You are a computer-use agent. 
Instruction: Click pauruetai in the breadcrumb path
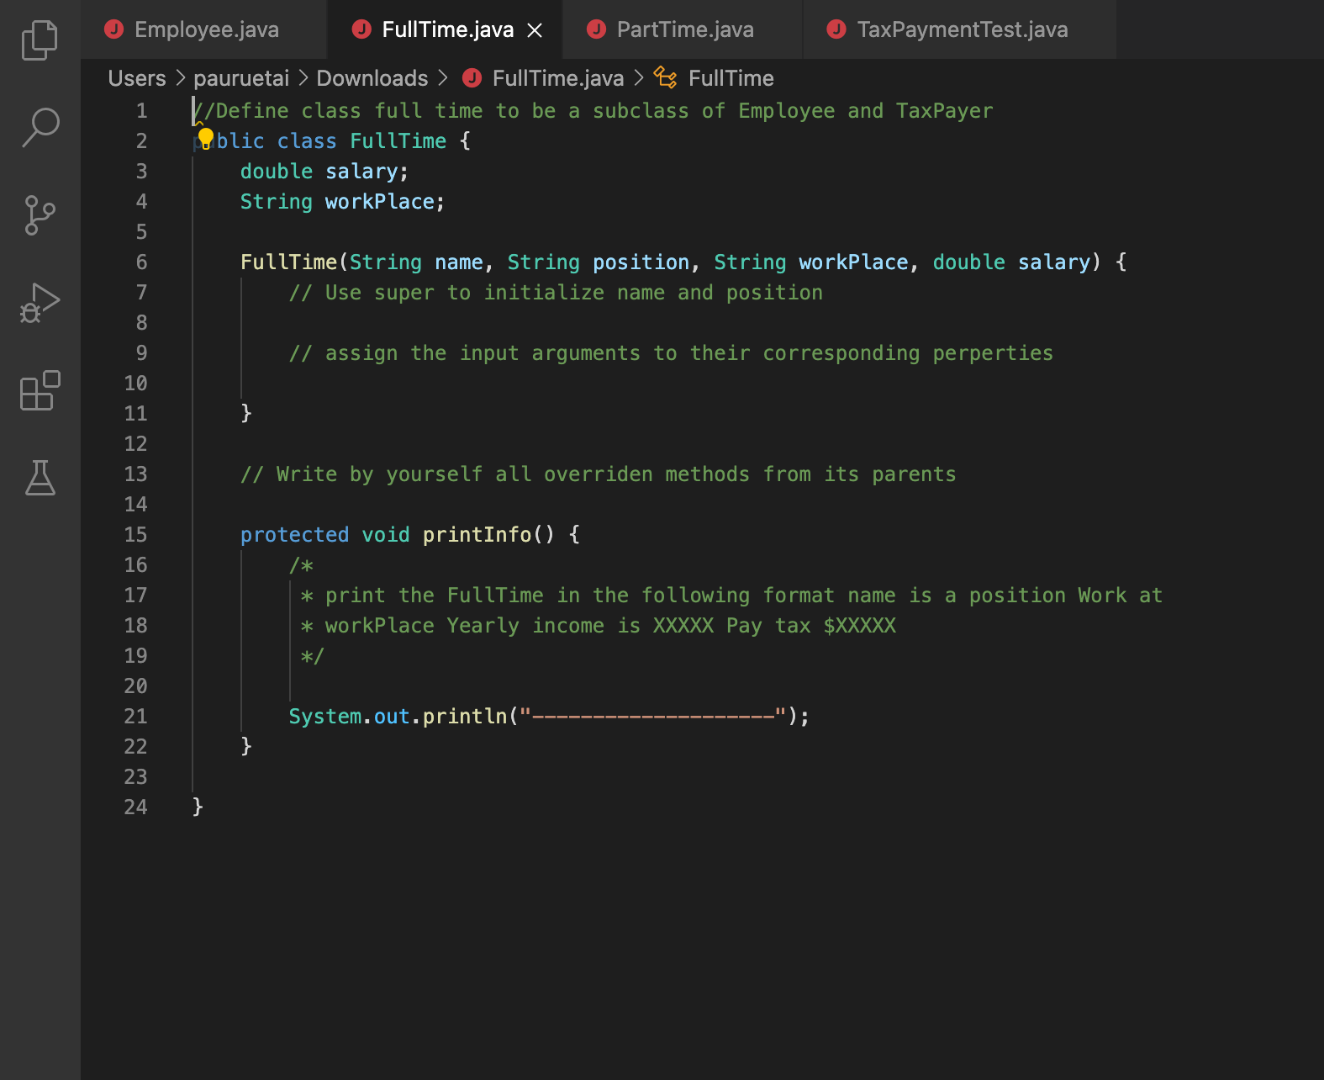tap(241, 78)
